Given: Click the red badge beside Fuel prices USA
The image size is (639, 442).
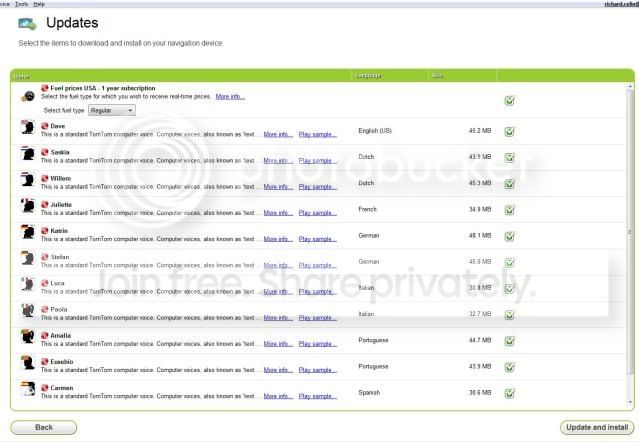Looking at the screenshot, I should [45, 88].
